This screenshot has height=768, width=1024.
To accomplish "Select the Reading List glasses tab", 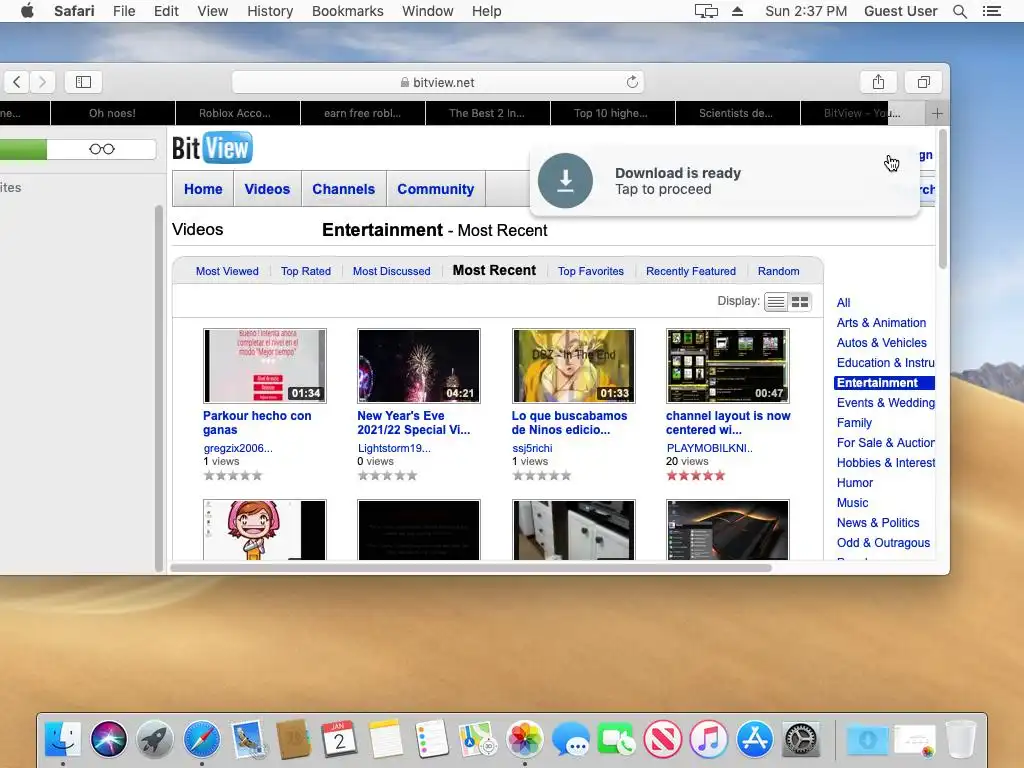I will click(x=102, y=149).
